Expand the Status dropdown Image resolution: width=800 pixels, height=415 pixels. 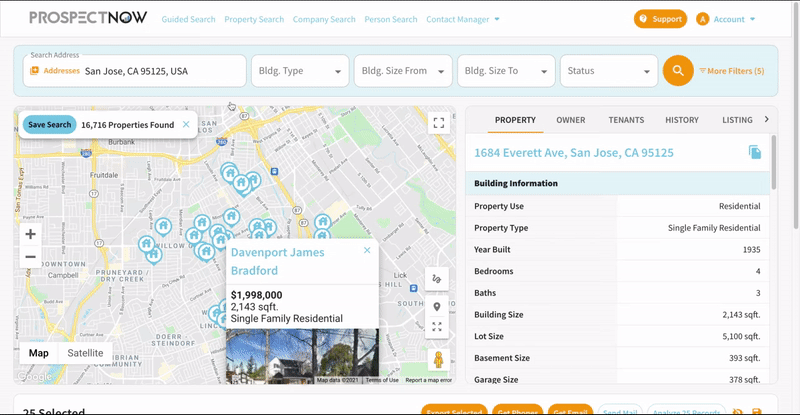(608, 71)
